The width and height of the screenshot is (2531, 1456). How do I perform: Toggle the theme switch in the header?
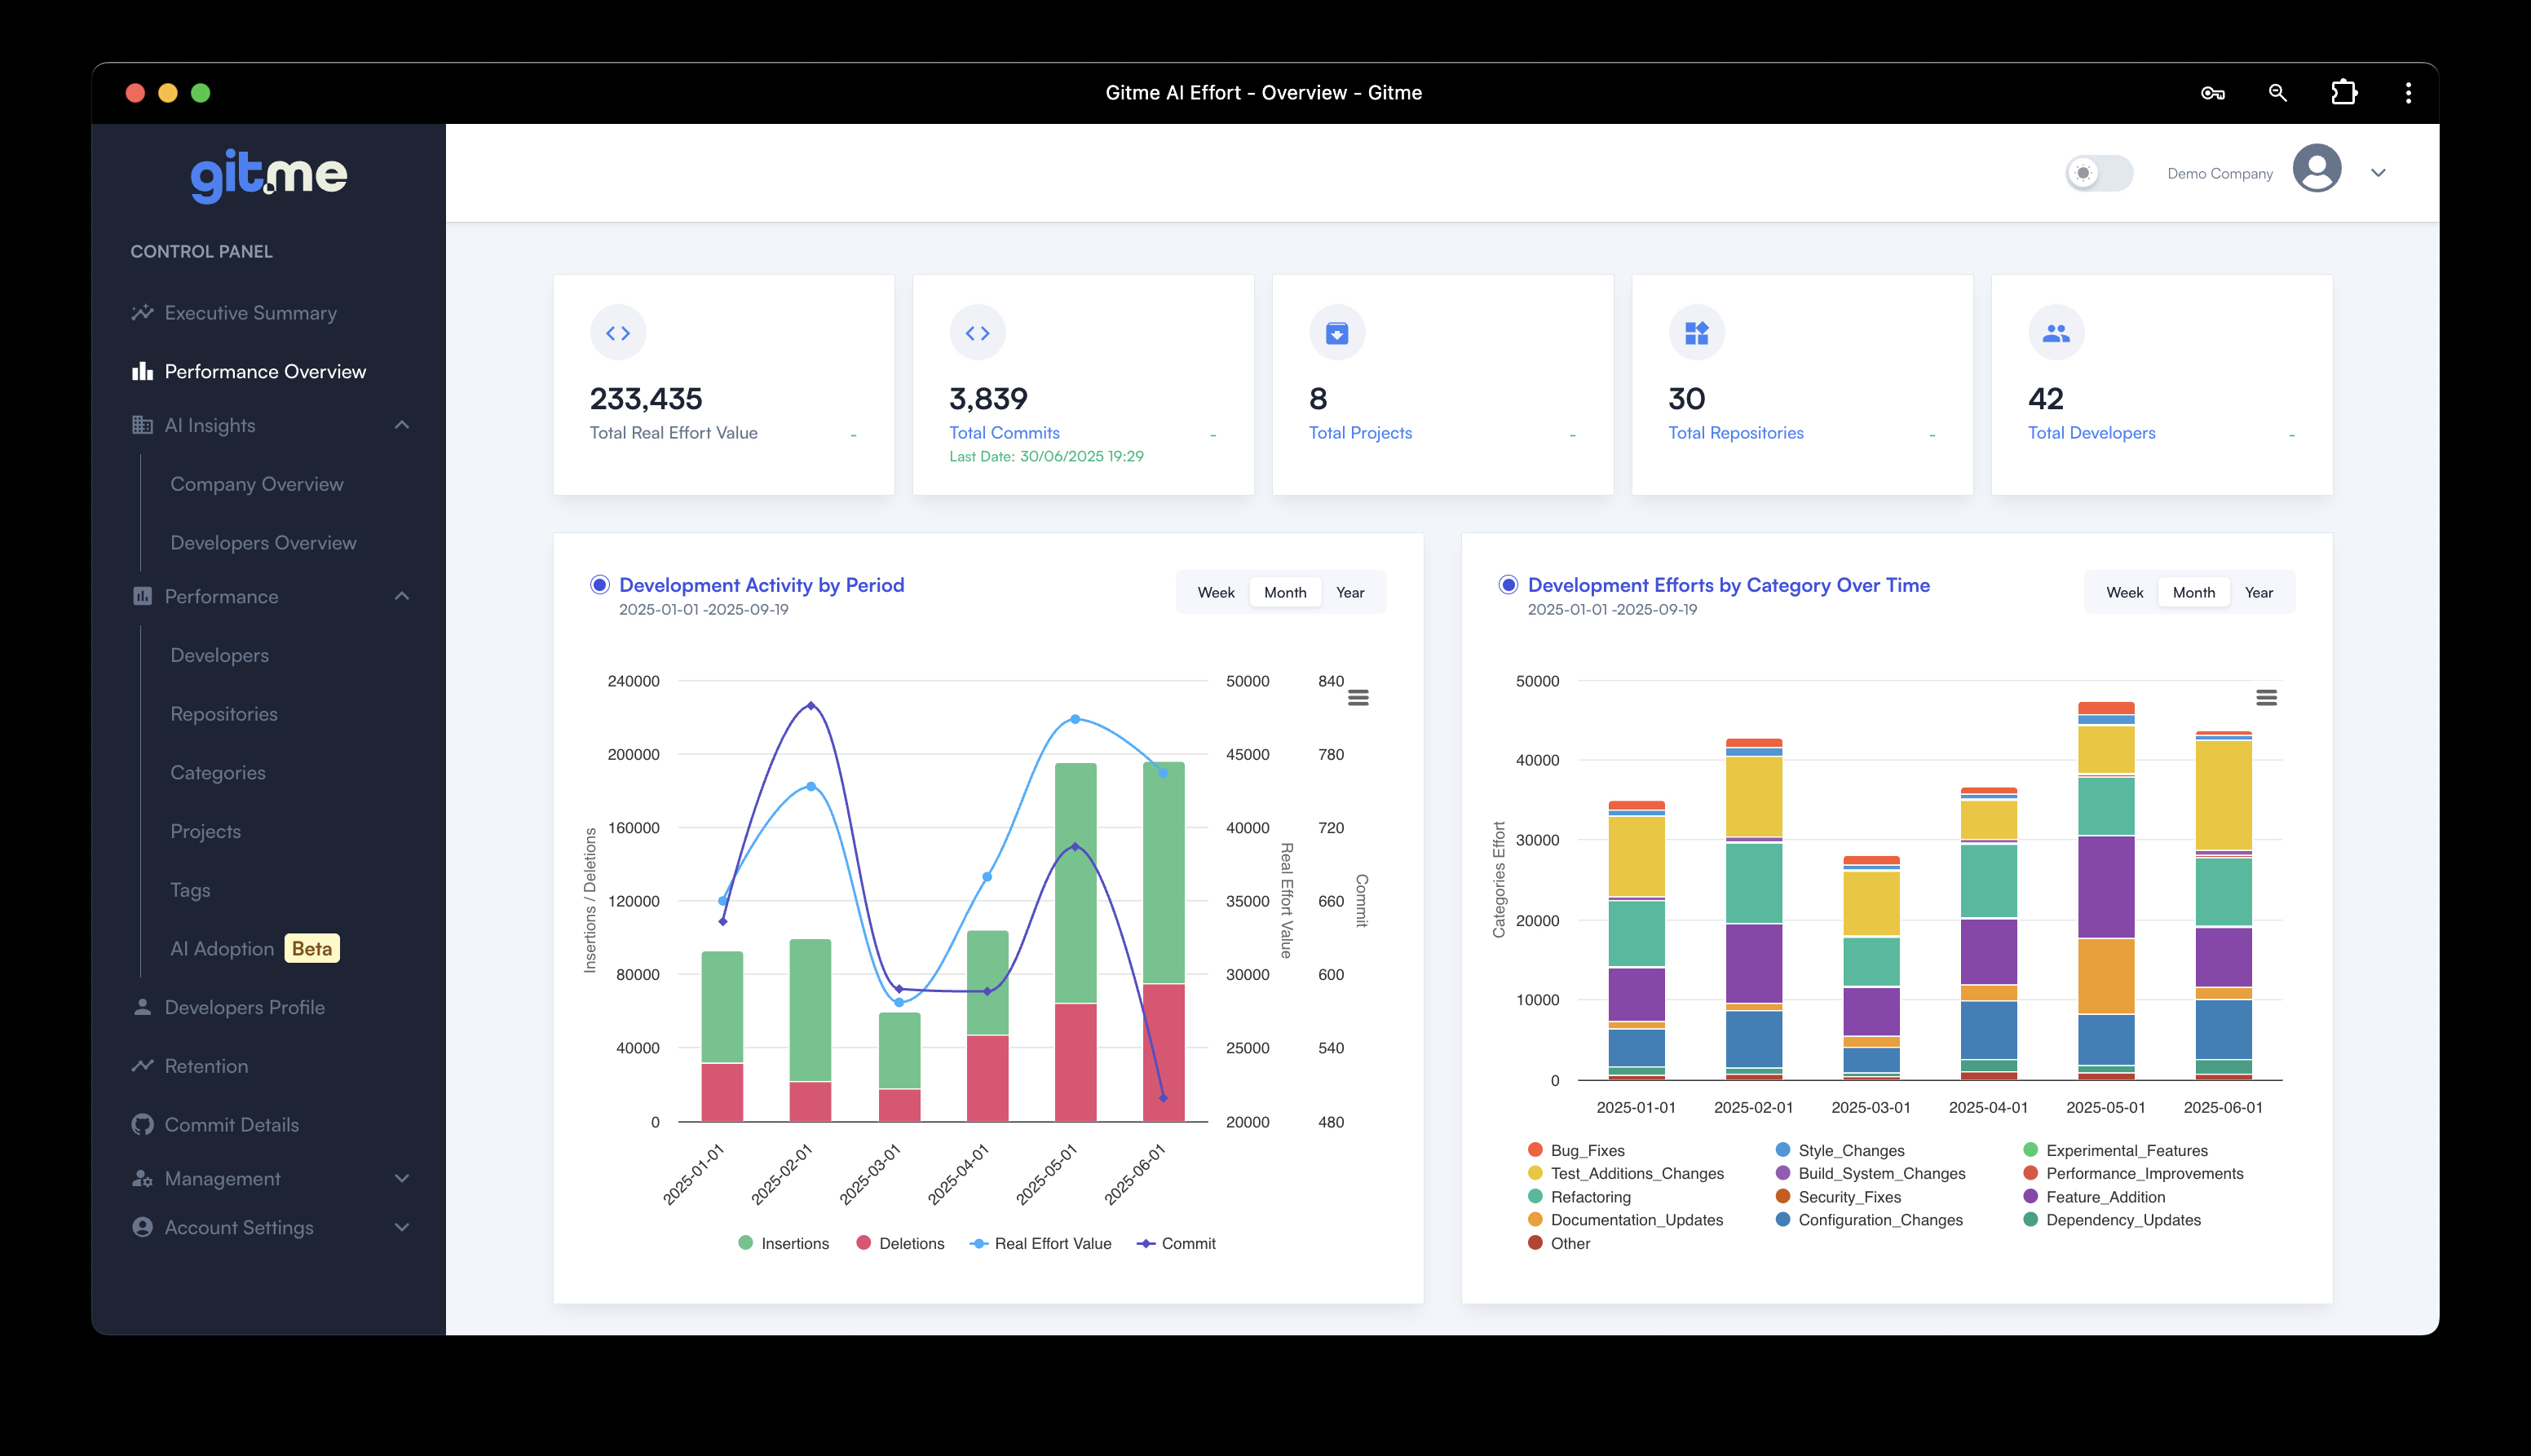click(2097, 173)
